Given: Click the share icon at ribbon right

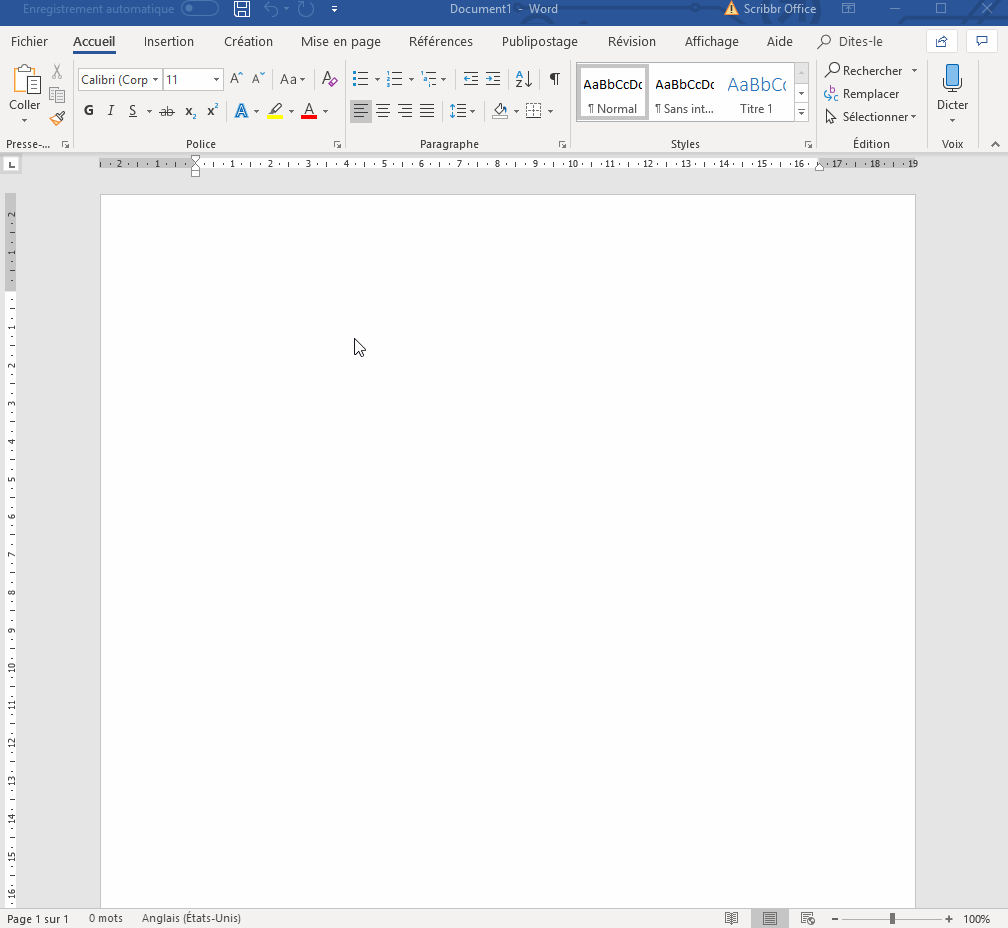Looking at the screenshot, I should [x=942, y=42].
